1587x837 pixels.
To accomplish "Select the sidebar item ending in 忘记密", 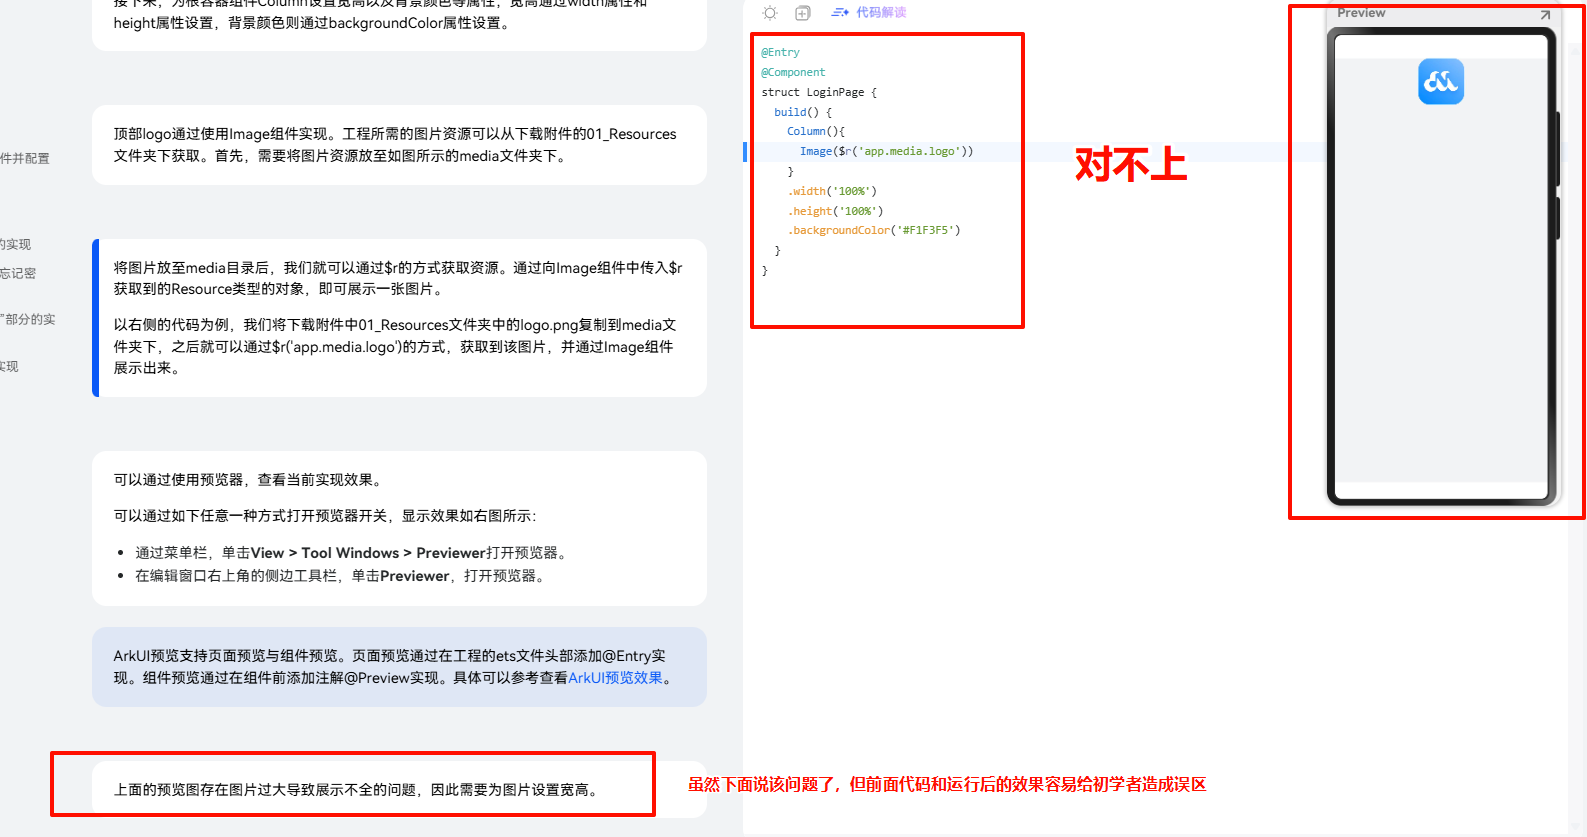I will tap(18, 274).
